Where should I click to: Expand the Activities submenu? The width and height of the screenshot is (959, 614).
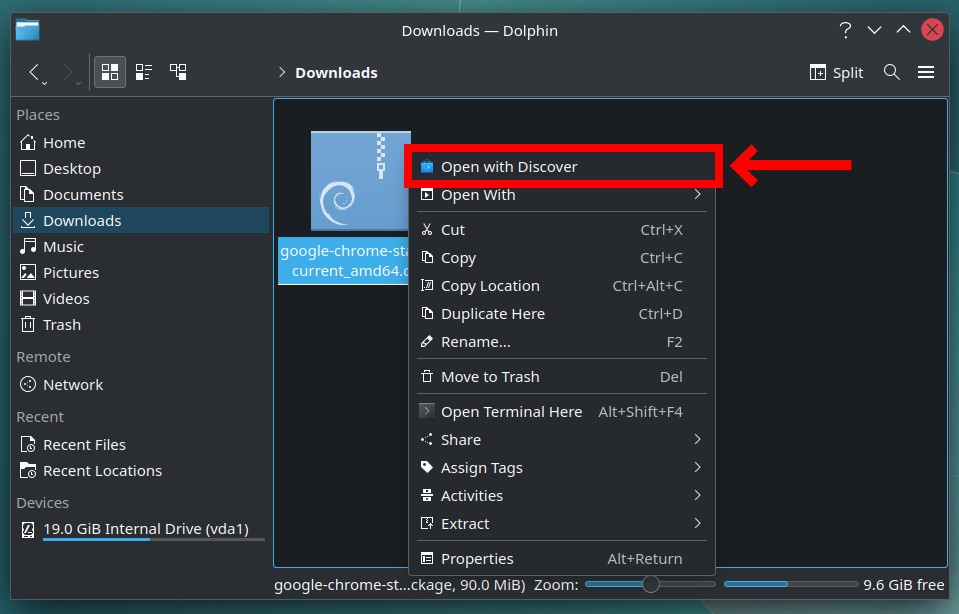[x=561, y=495]
